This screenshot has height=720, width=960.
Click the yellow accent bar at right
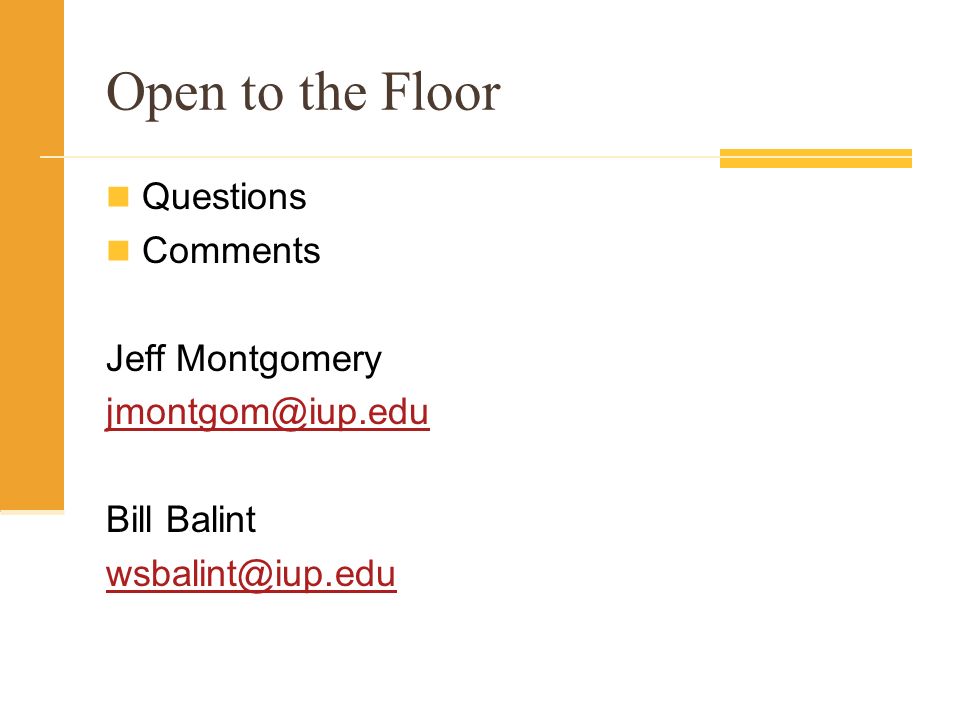(816, 158)
